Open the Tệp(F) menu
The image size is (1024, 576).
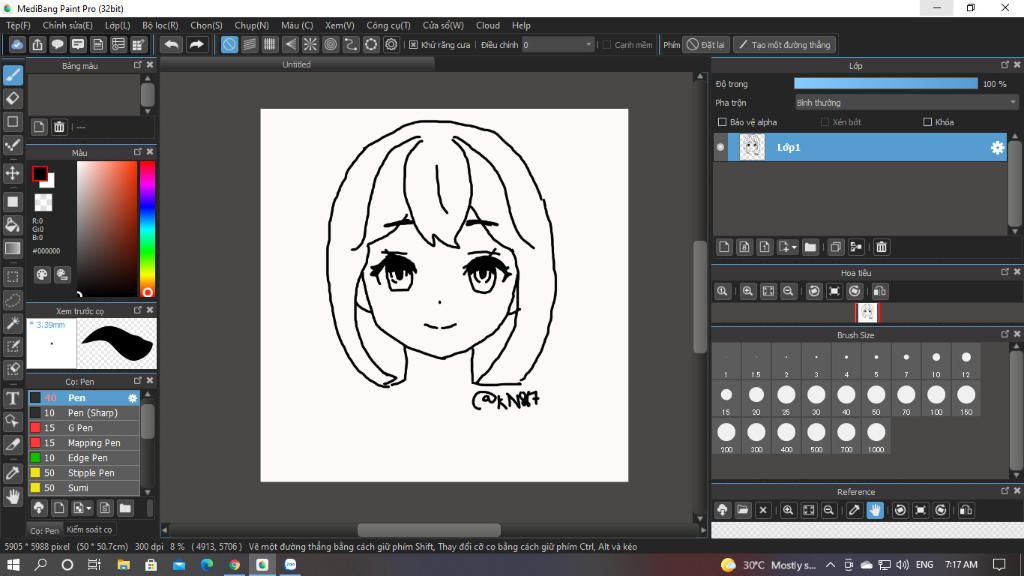(x=18, y=25)
